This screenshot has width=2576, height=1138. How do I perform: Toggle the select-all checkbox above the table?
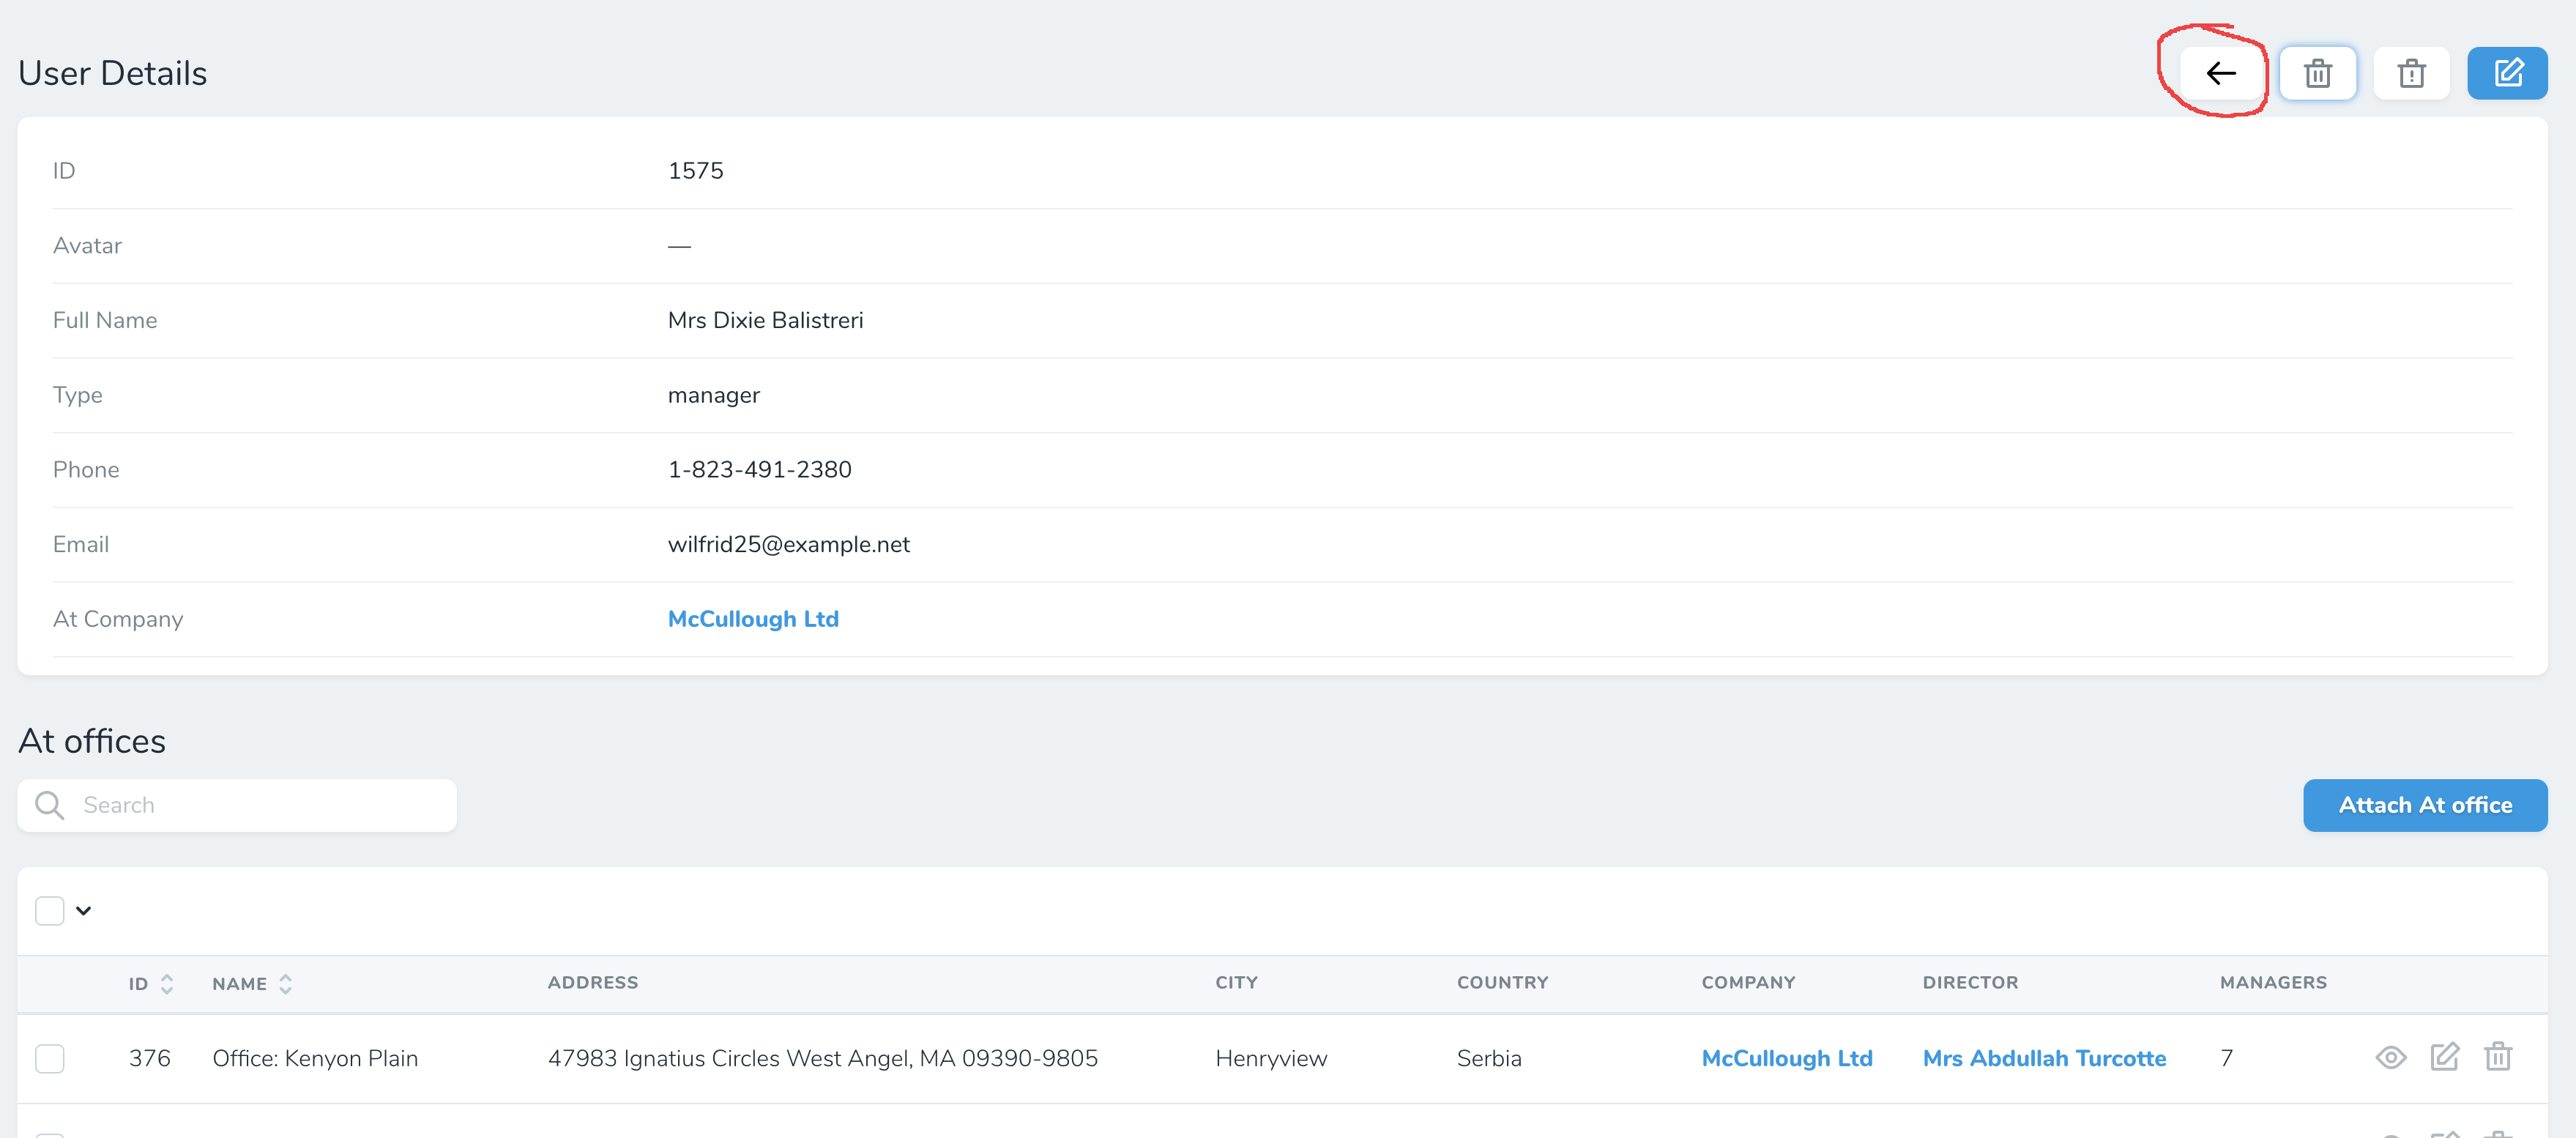pos(49,910)
